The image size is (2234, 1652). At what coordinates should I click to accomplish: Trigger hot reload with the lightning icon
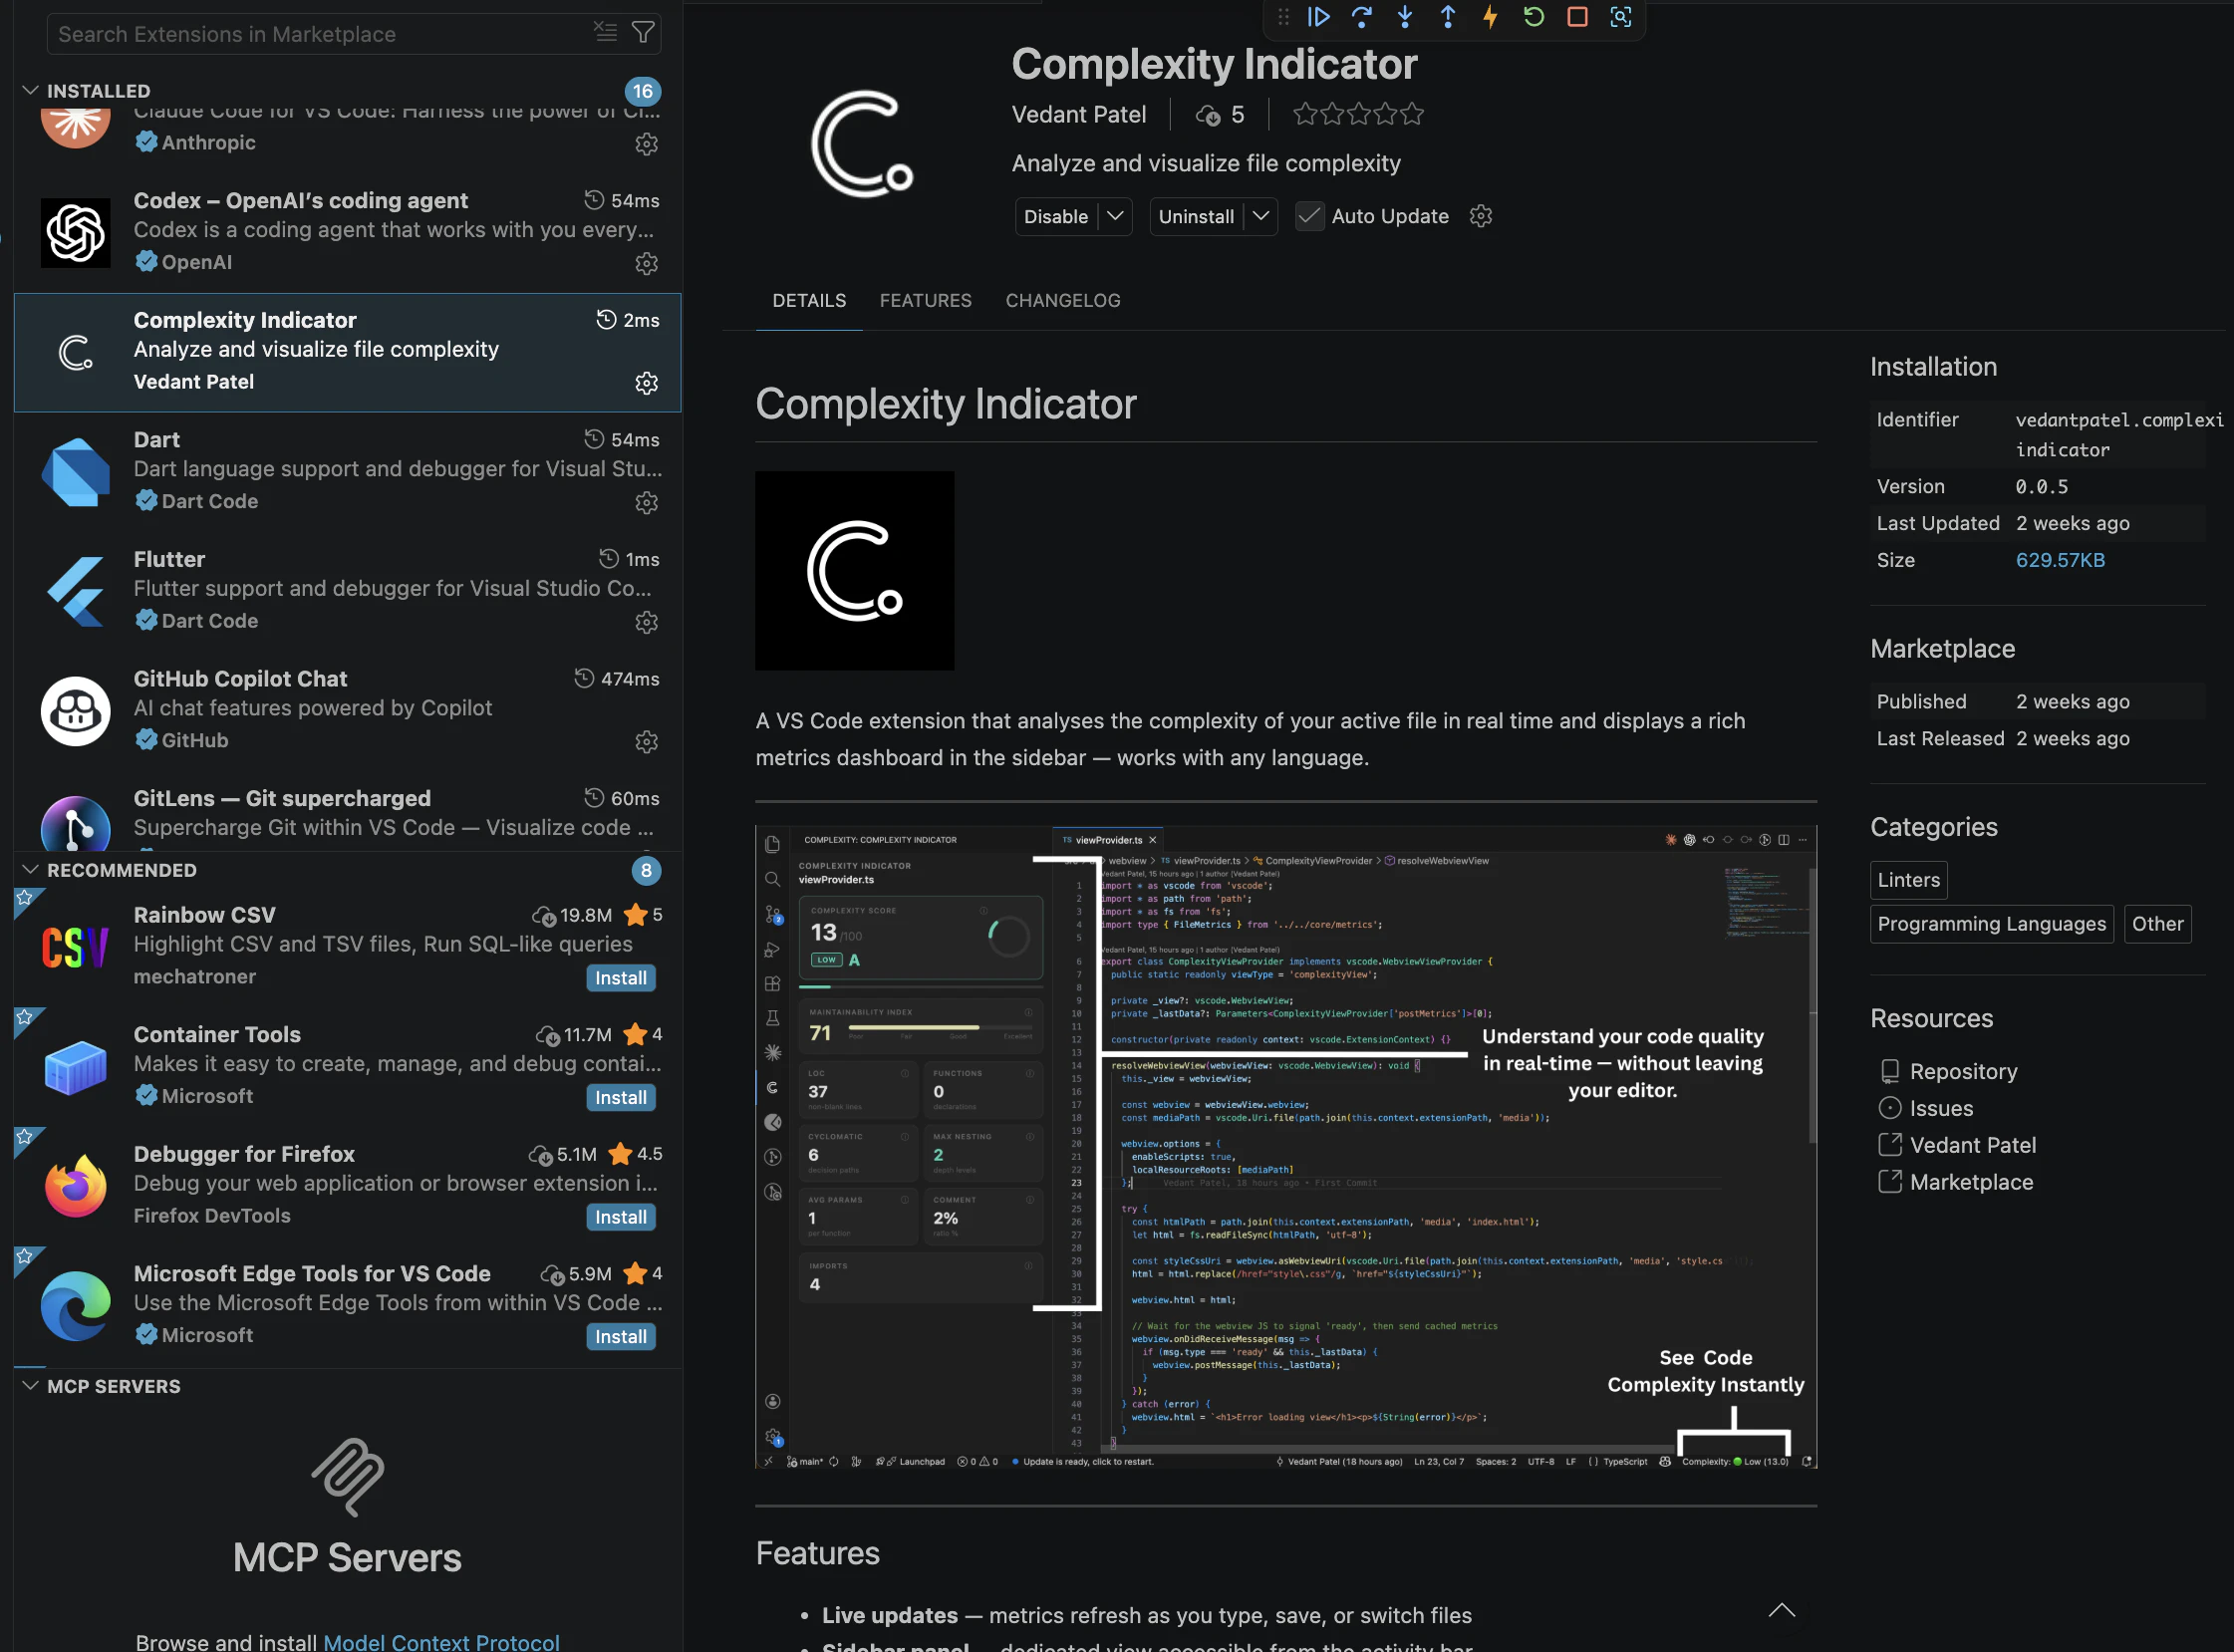tap(1490, 17)
